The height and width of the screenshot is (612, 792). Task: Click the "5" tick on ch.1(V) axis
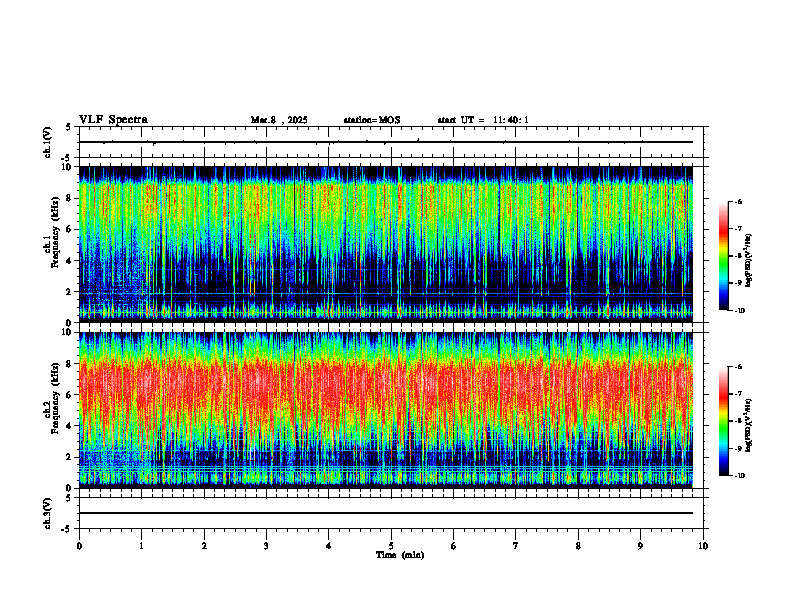68,127
